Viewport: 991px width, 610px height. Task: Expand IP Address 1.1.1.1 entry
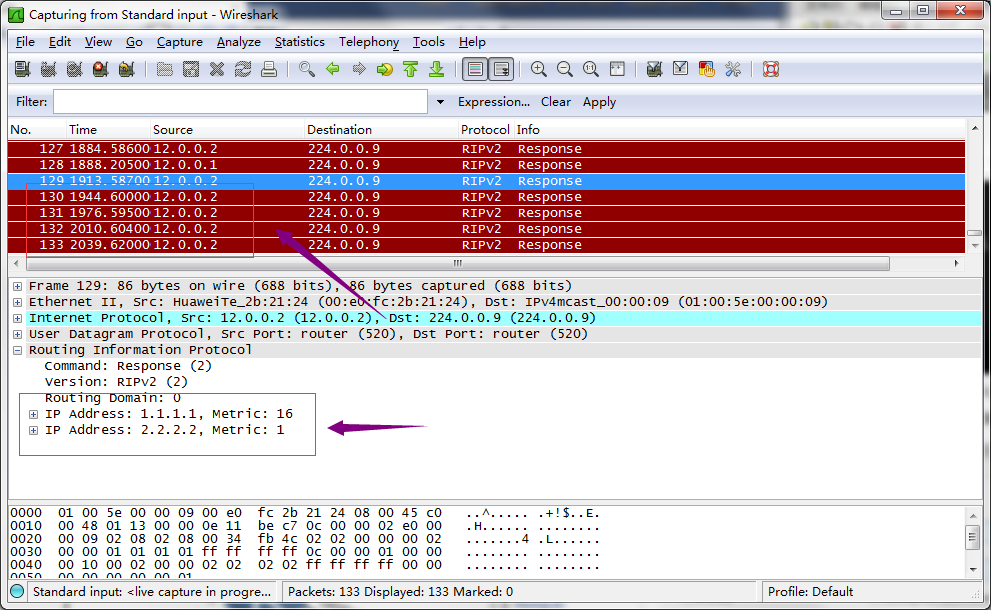pos(33,415)
